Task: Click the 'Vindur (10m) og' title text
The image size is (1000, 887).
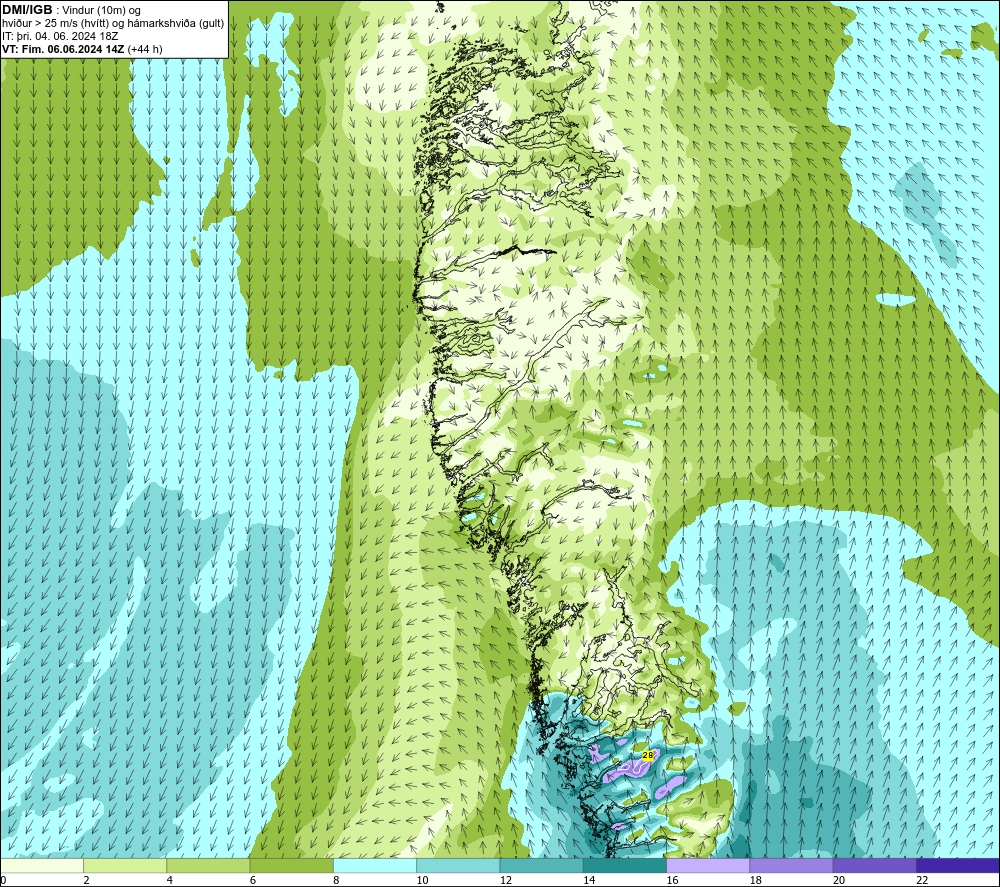Action: pos(102,11)
